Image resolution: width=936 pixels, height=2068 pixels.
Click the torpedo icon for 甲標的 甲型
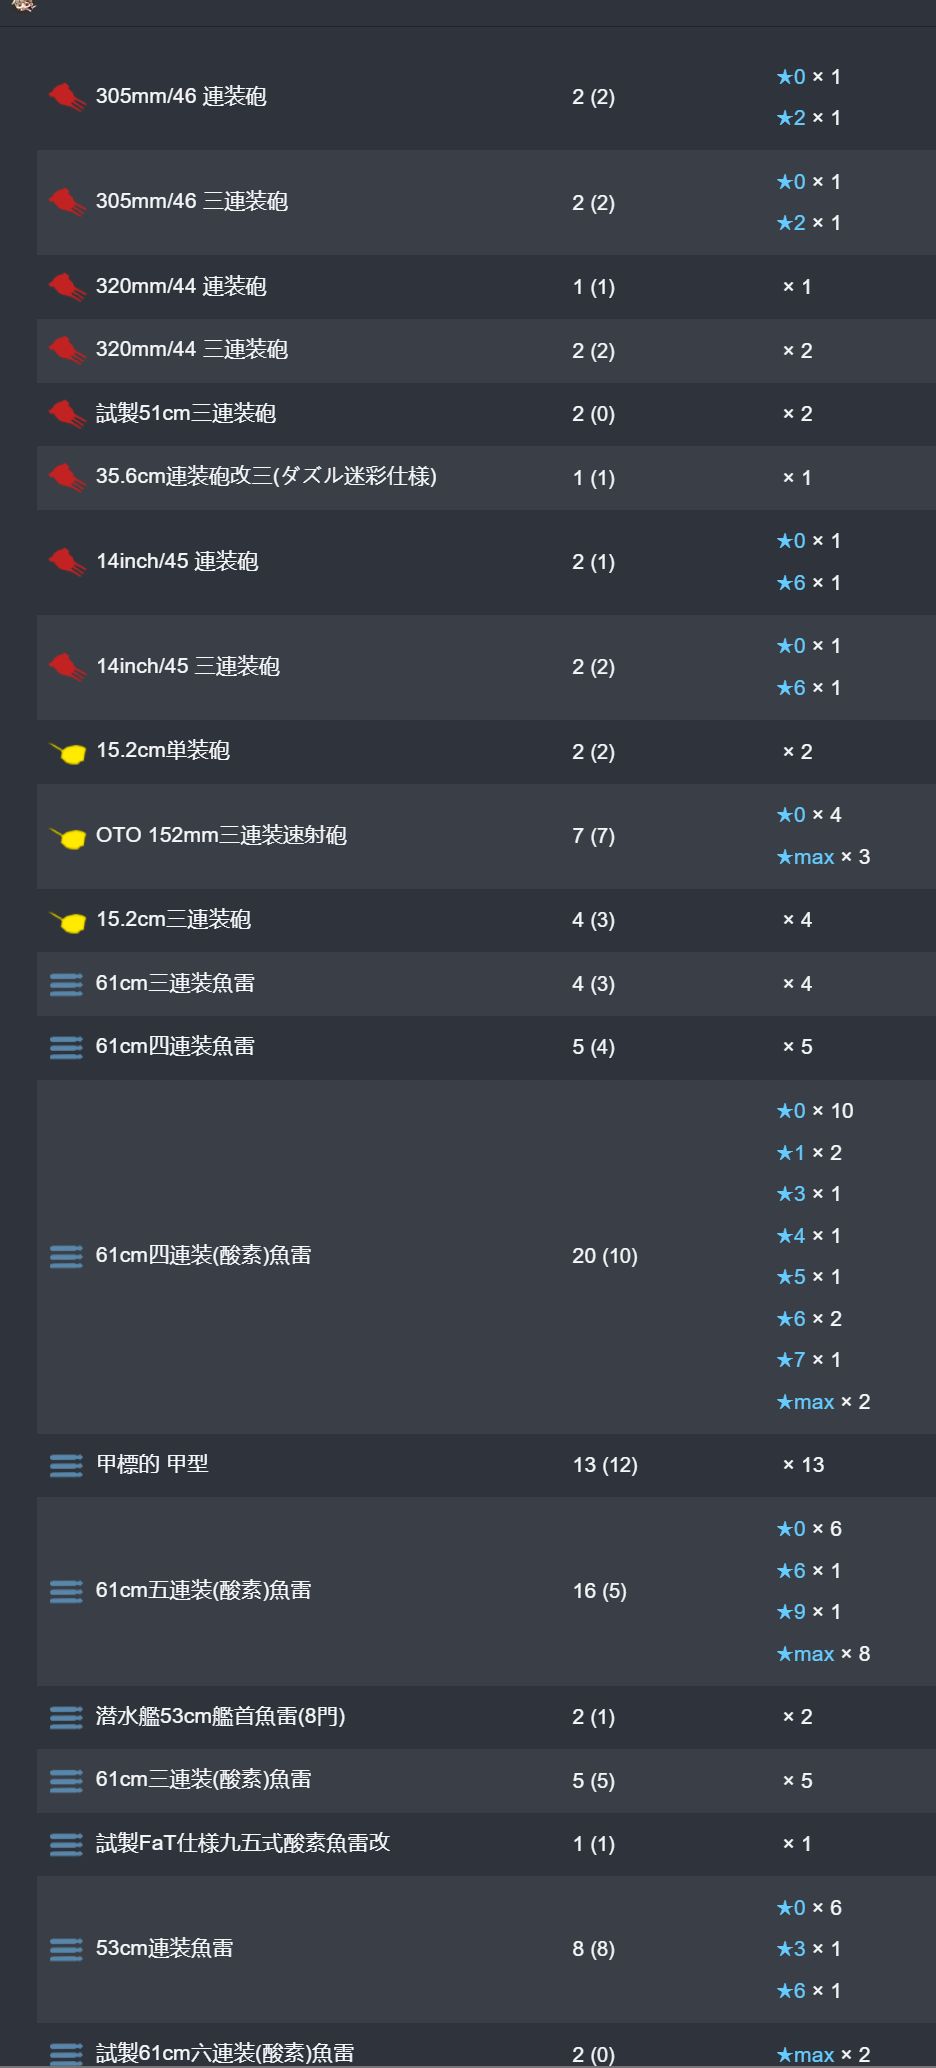(66, 1465)
